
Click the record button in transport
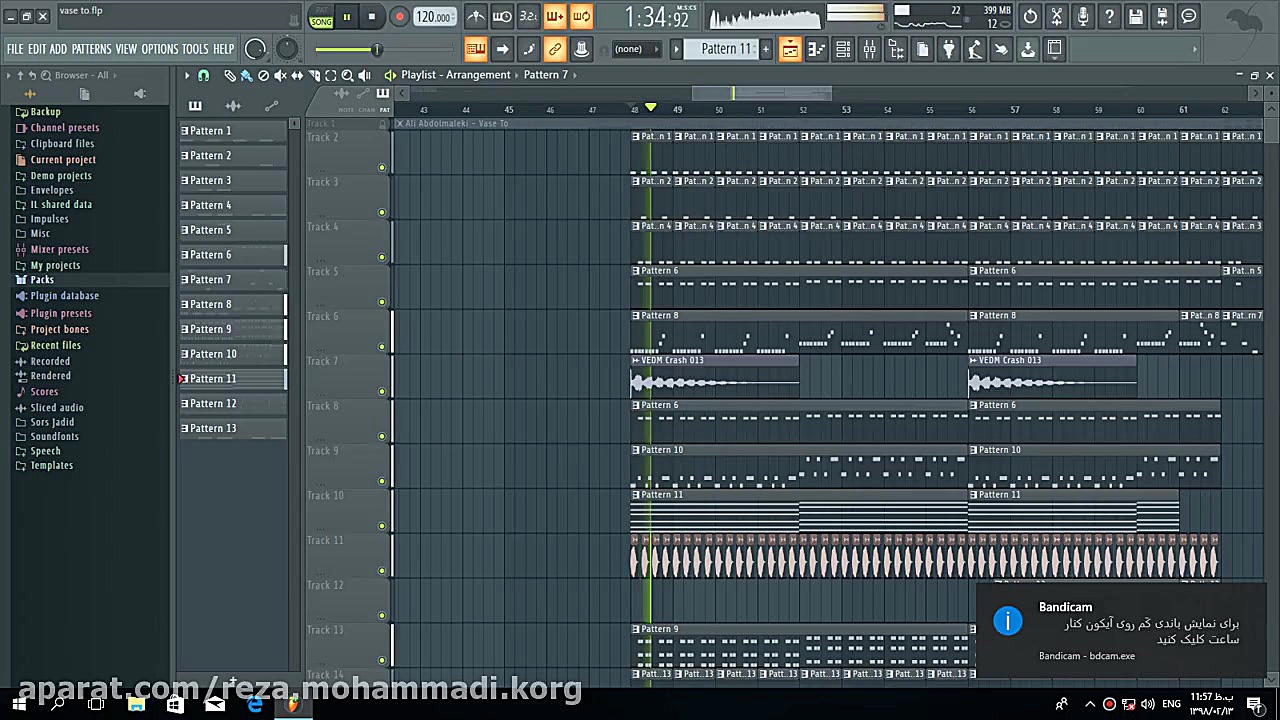398,17
